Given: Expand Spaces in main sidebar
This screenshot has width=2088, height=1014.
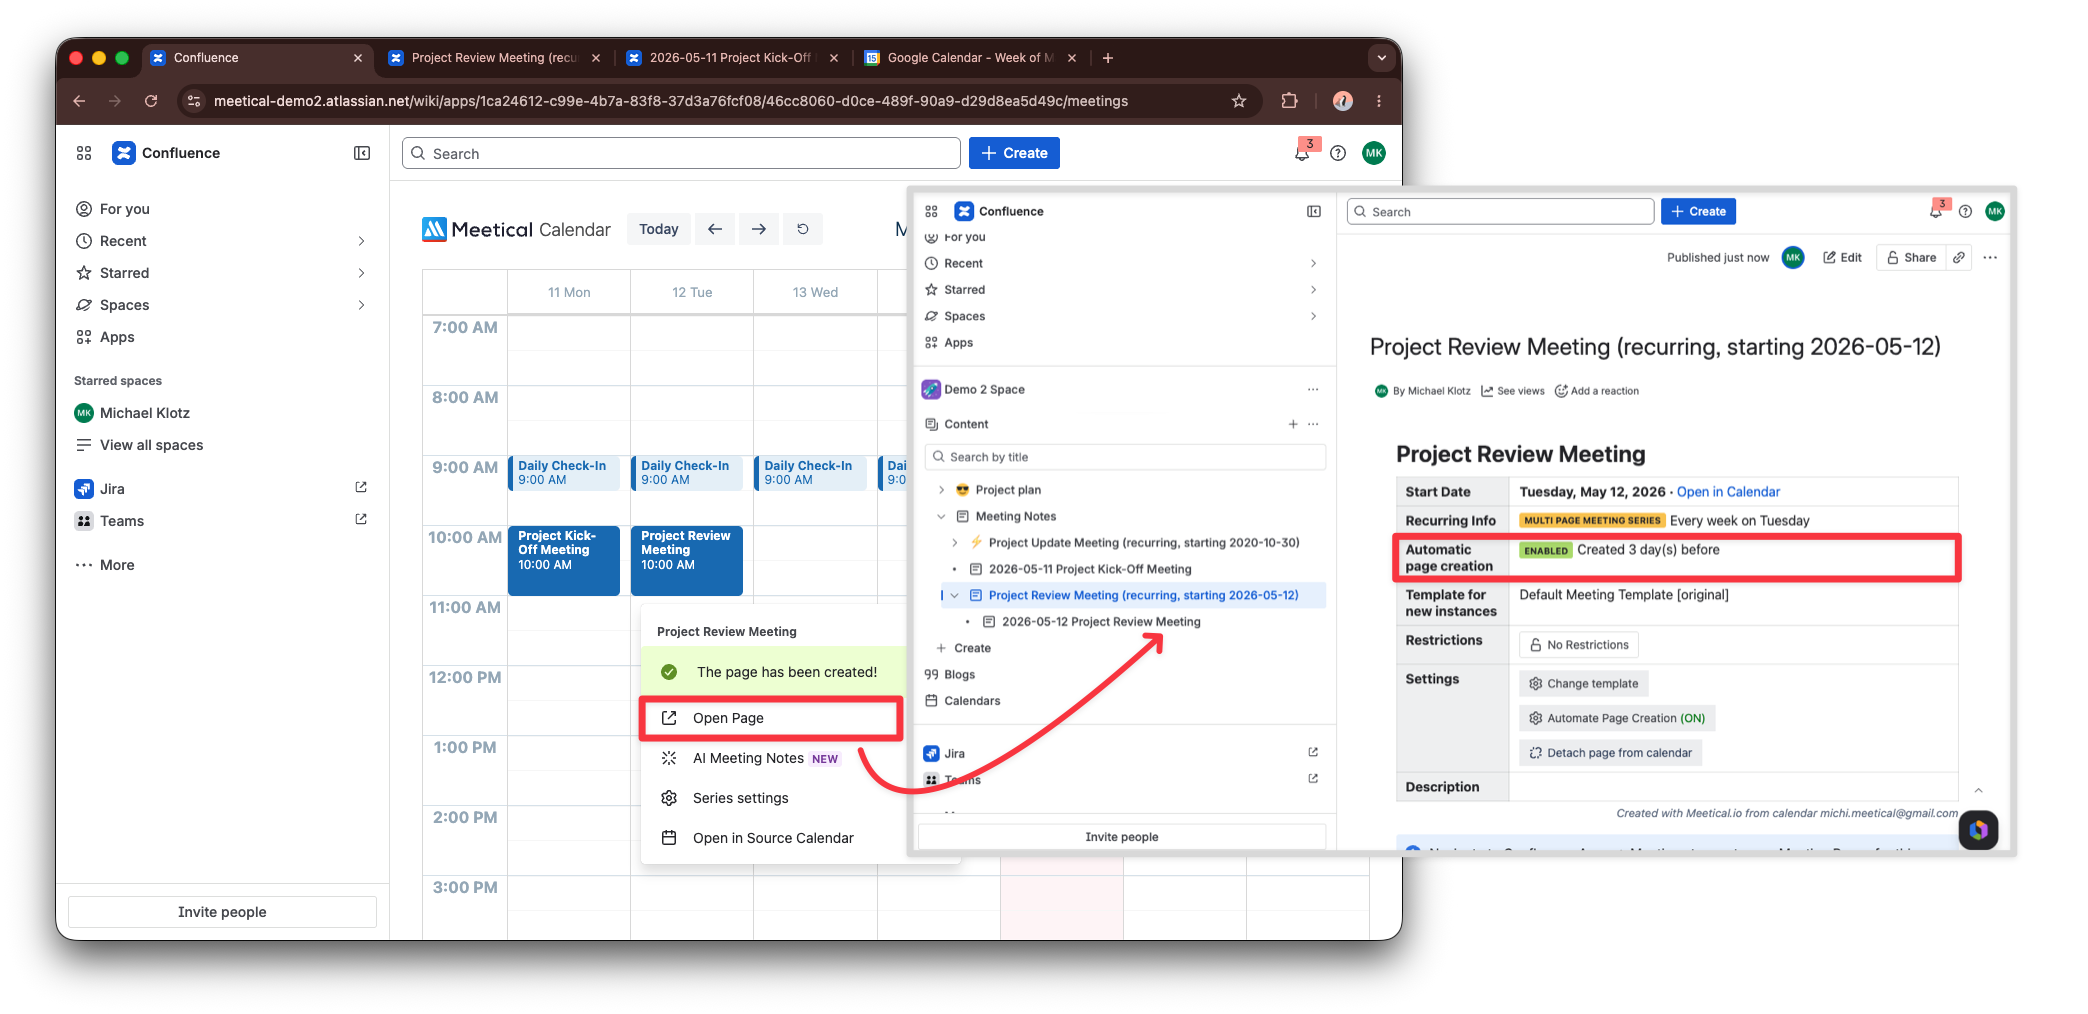Looking at the screenshot, I should tap(361, 305).
